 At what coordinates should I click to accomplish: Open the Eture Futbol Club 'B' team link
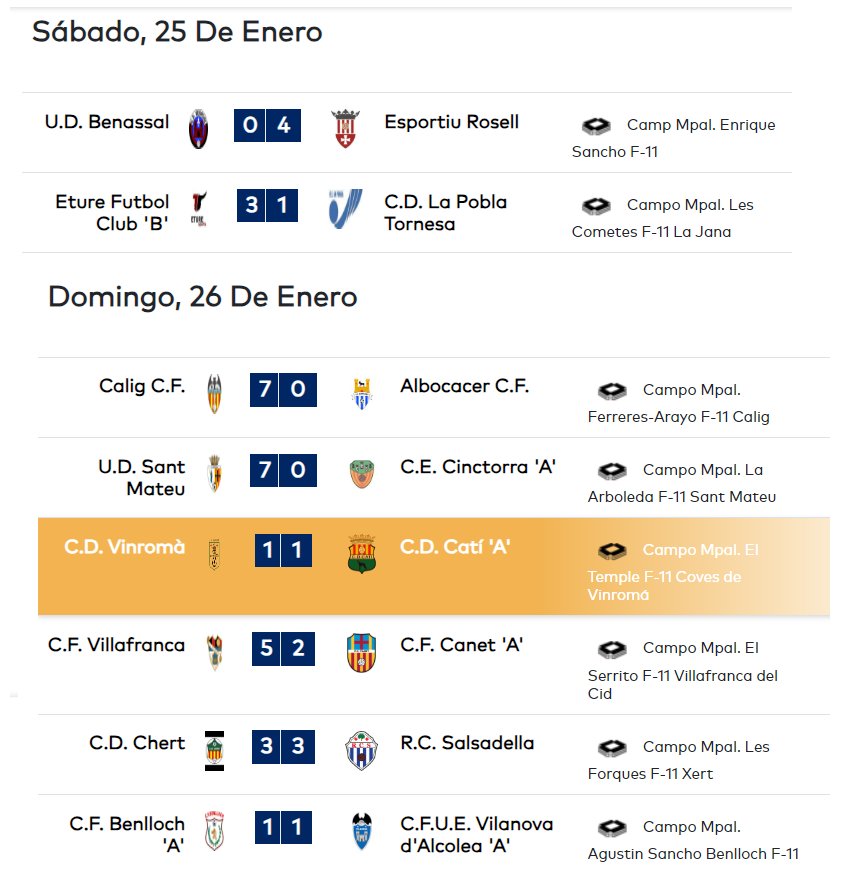click(x=112, y=212)
